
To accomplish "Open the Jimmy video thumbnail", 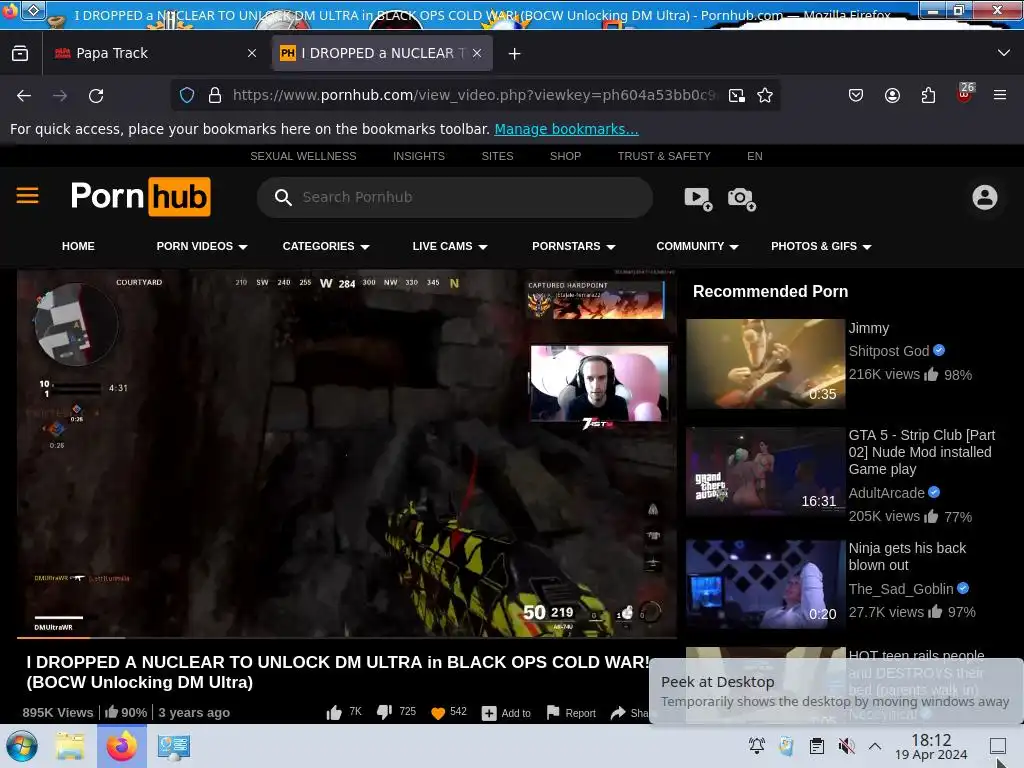I will tap(765, 364).
